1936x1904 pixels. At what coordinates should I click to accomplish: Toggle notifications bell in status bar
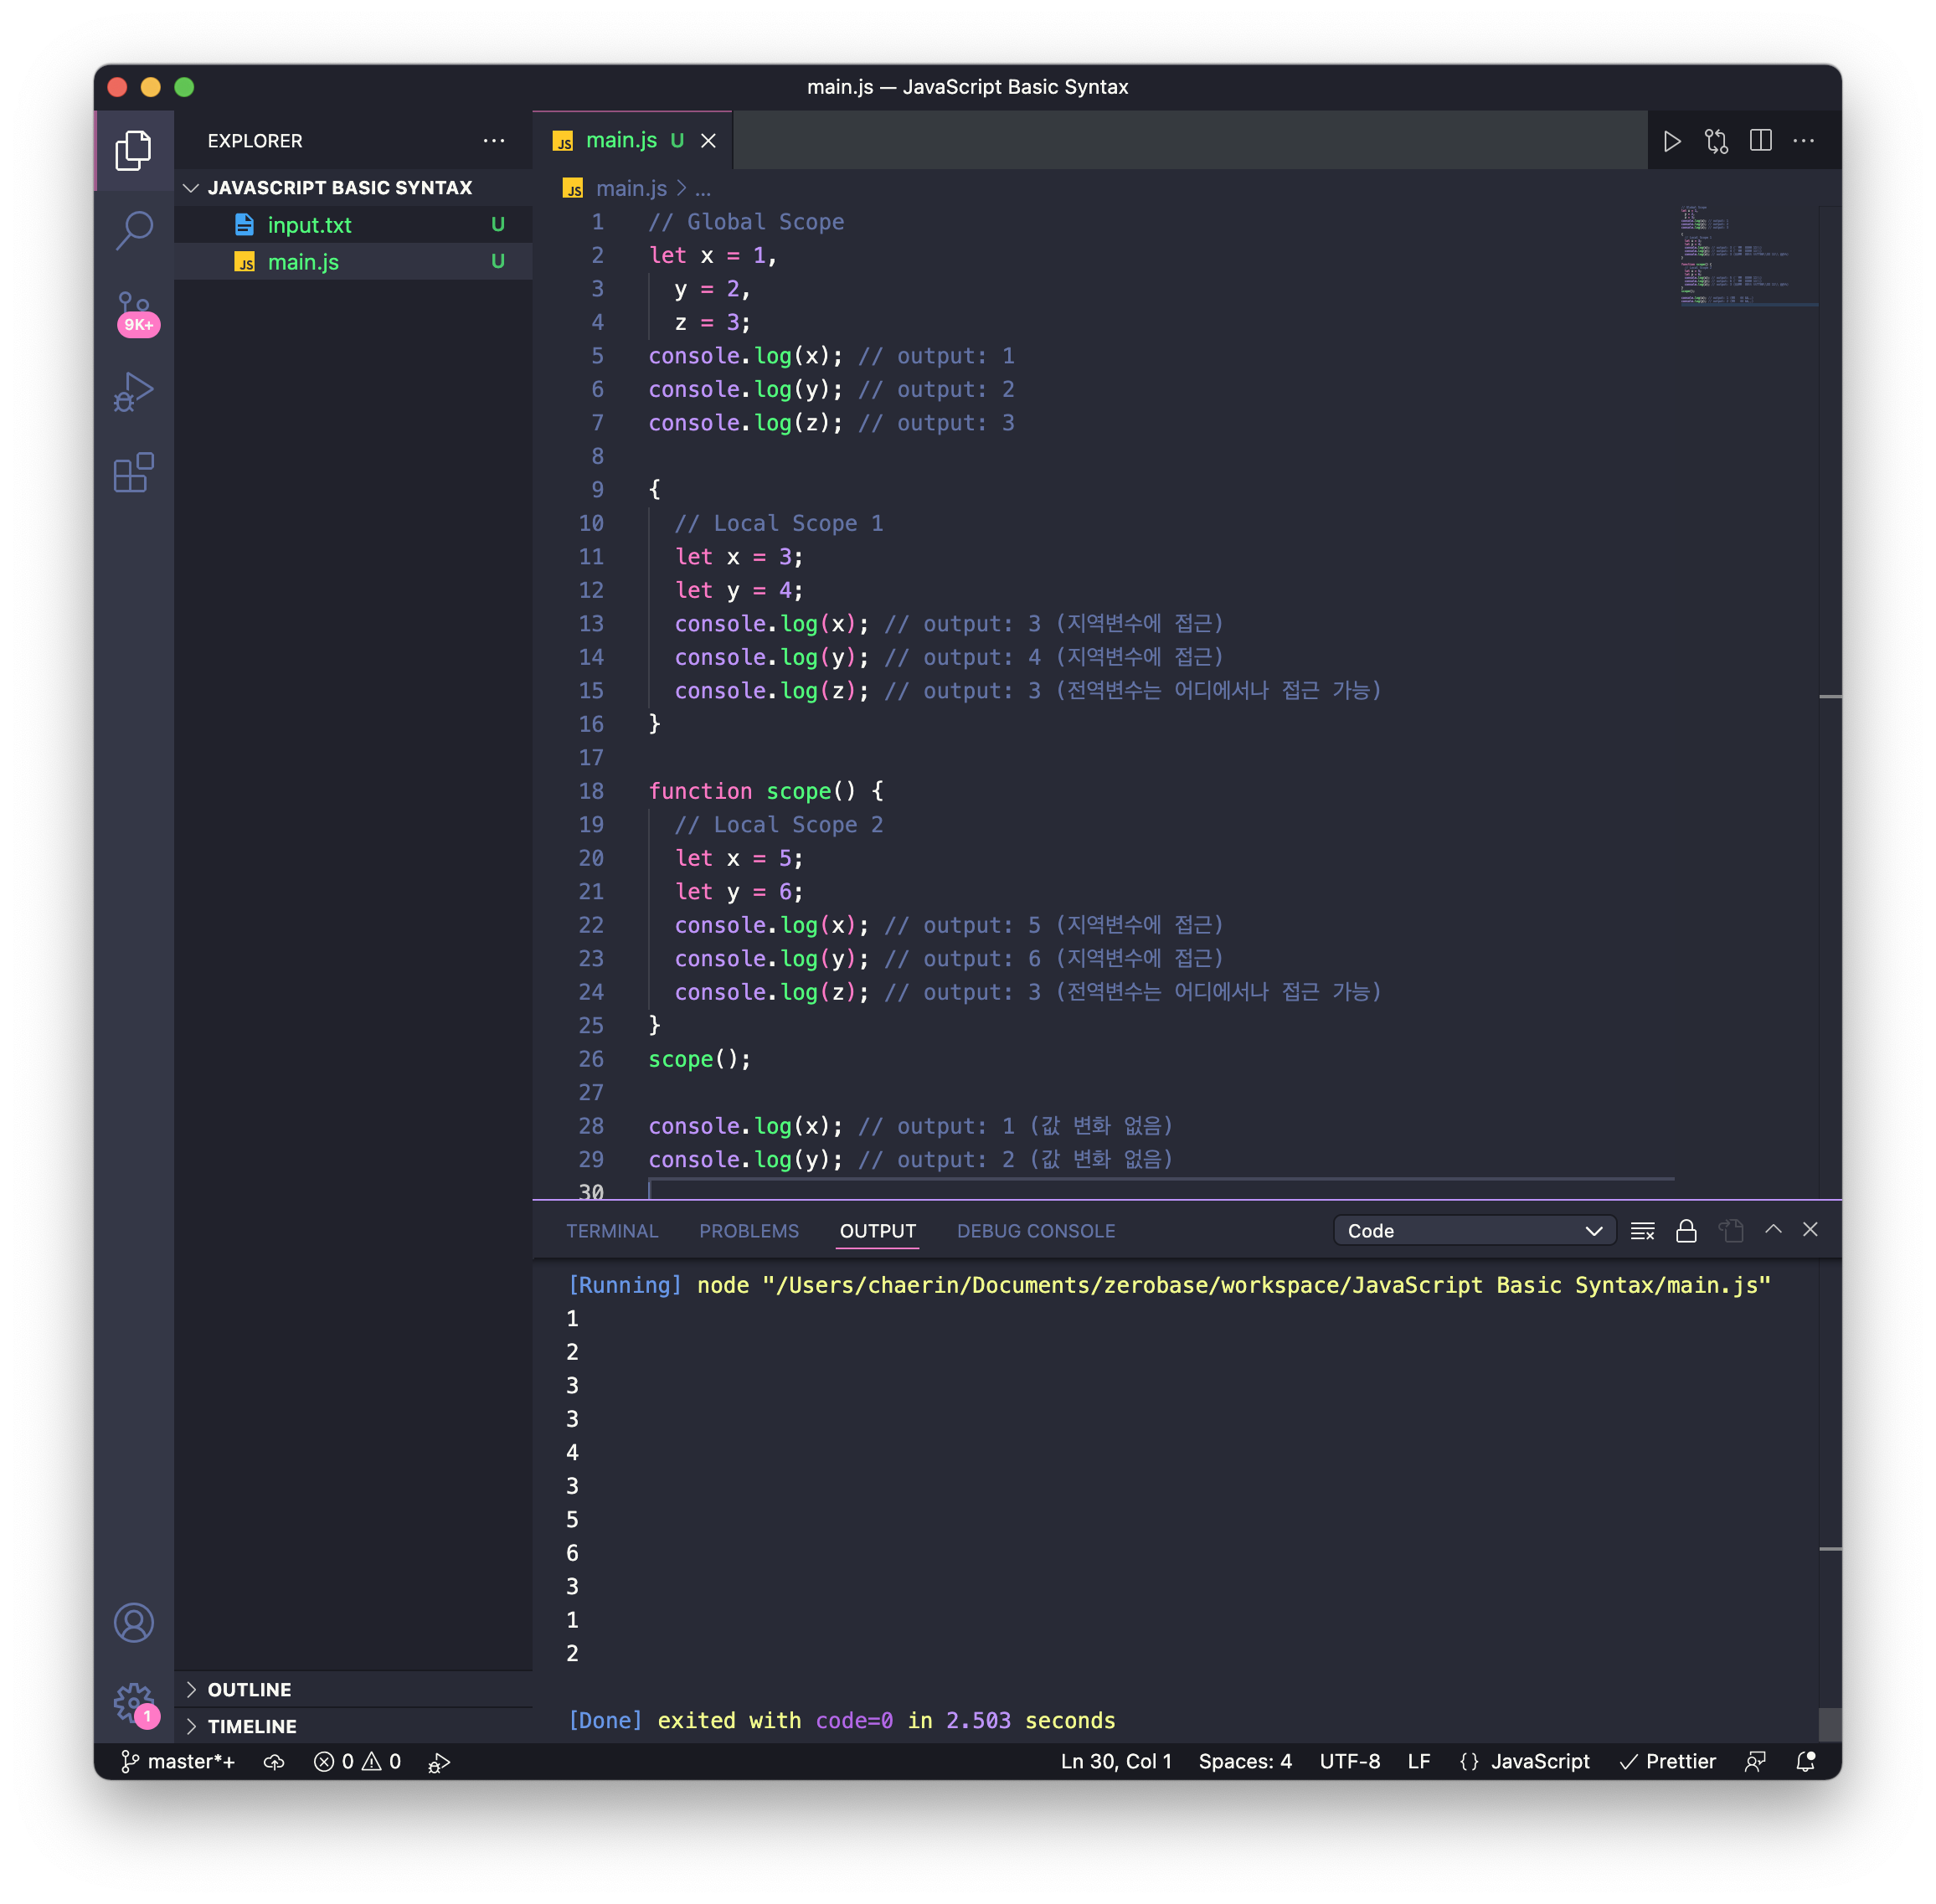pyautogui.click(x=1805, y=1762)
